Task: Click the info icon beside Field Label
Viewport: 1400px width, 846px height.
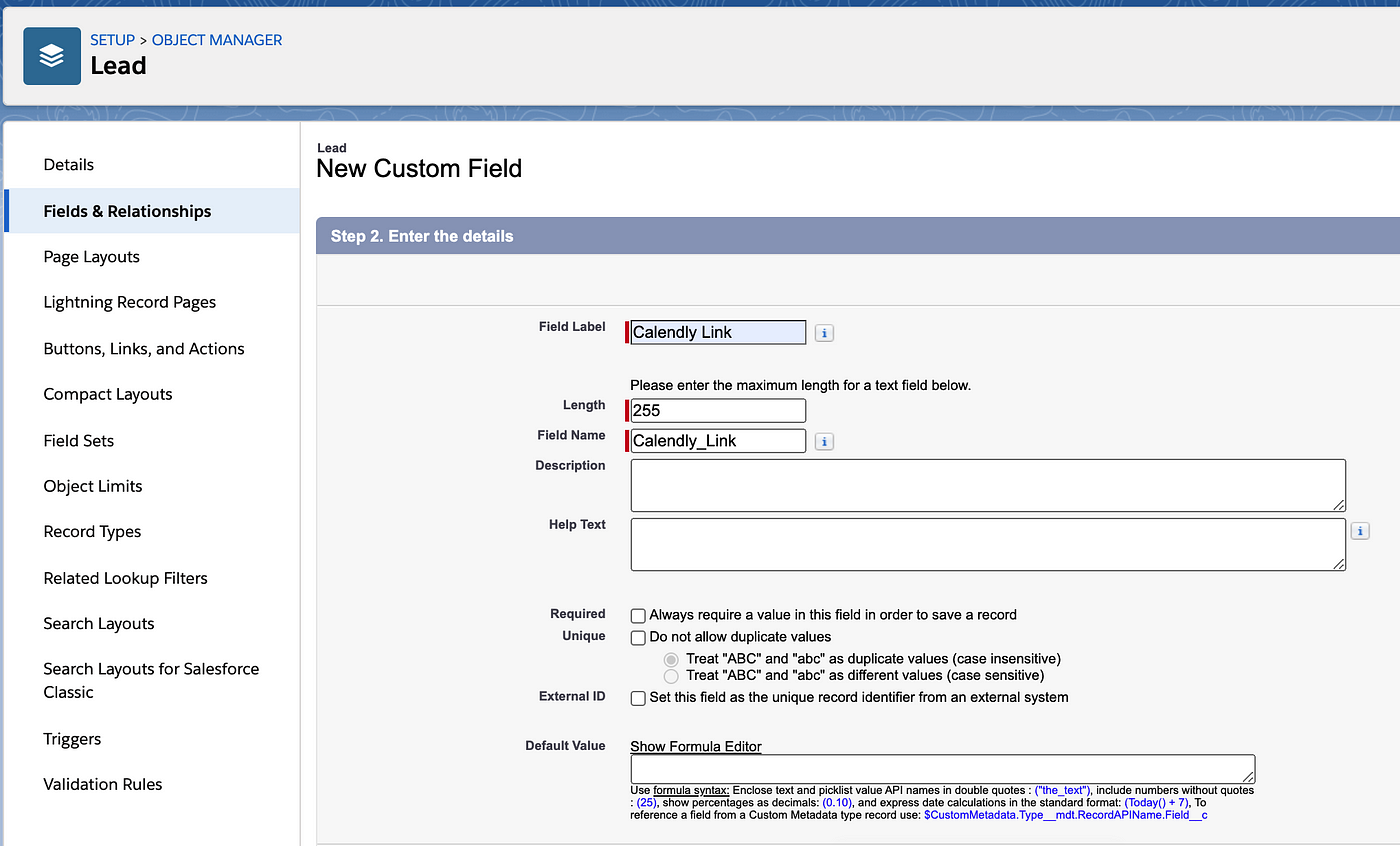Action: point(824,333)
